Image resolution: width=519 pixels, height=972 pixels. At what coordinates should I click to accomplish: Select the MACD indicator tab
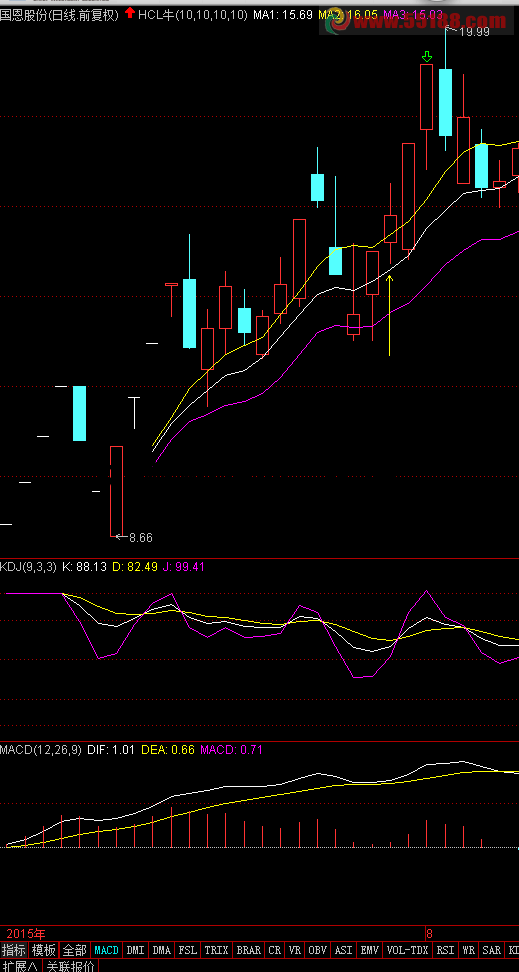point(107,950)
